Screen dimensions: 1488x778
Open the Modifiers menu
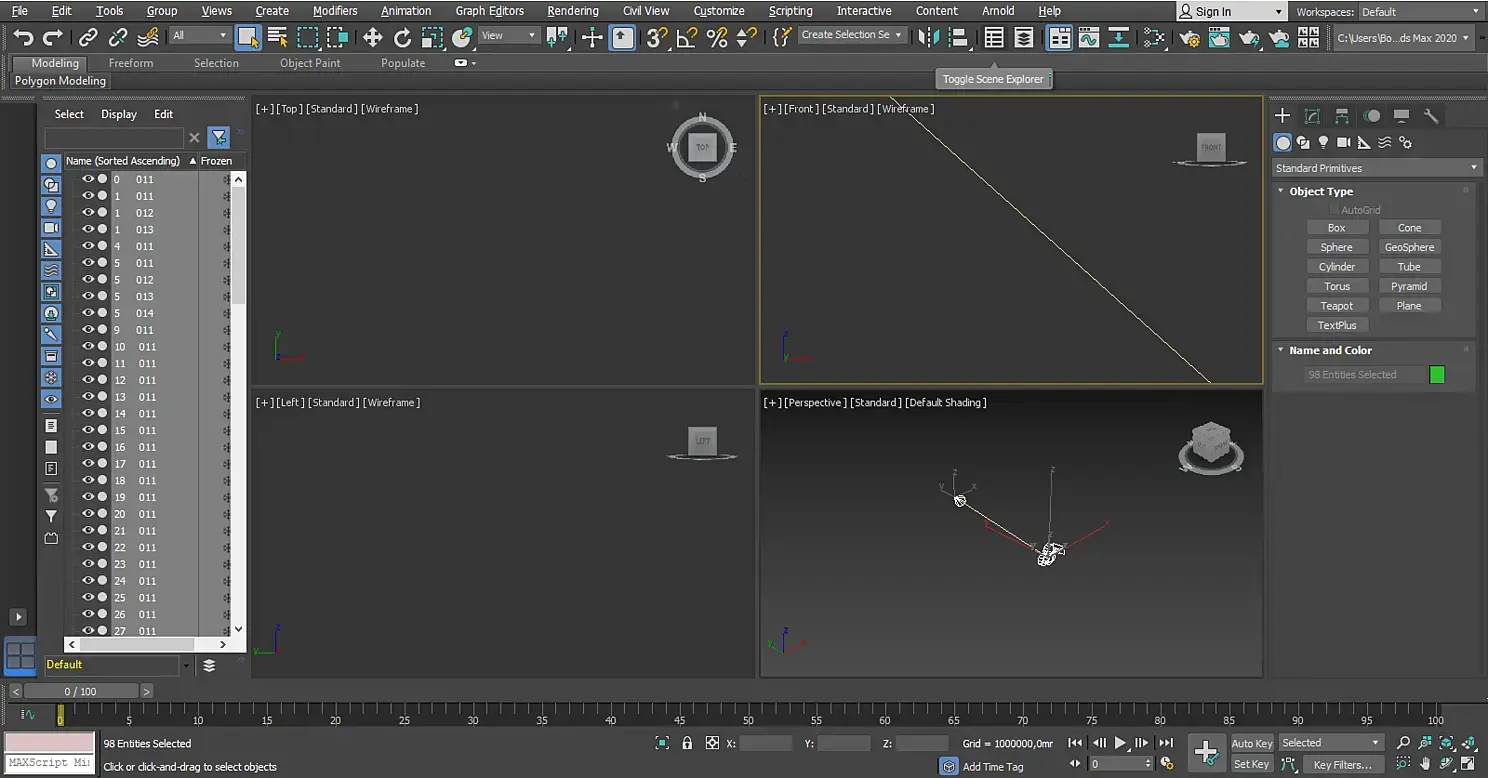coord(335,11)
